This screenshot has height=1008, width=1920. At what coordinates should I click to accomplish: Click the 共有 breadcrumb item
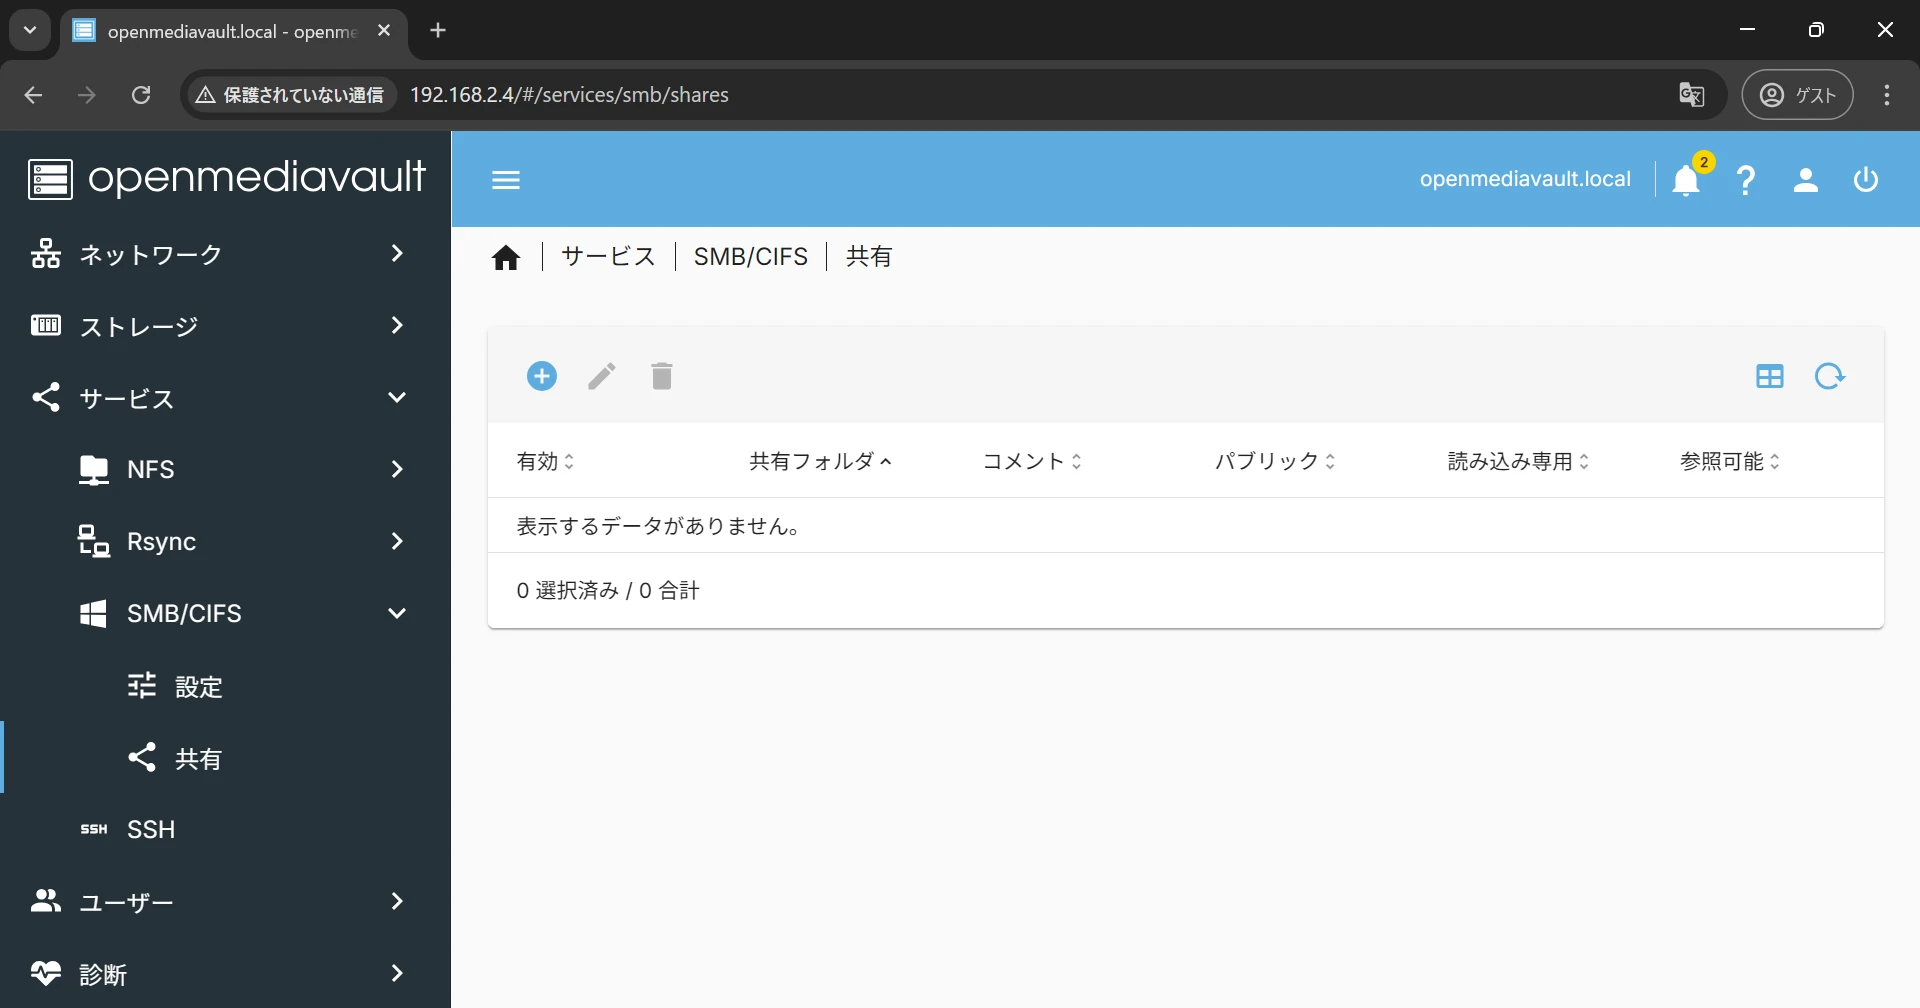869,257
